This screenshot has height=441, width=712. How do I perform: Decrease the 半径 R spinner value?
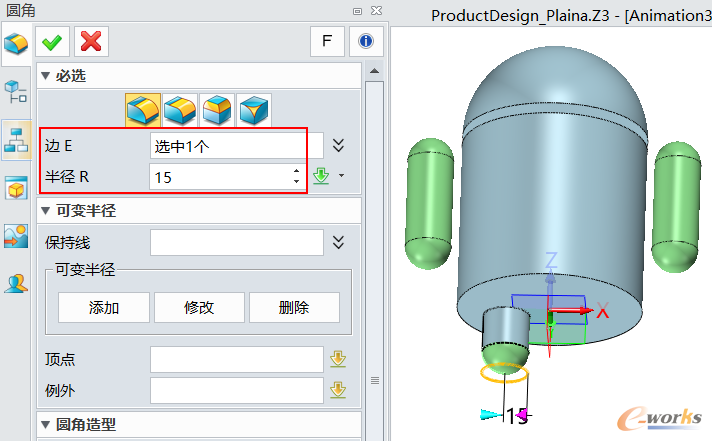pyautogui.click(x=297, y=182)
